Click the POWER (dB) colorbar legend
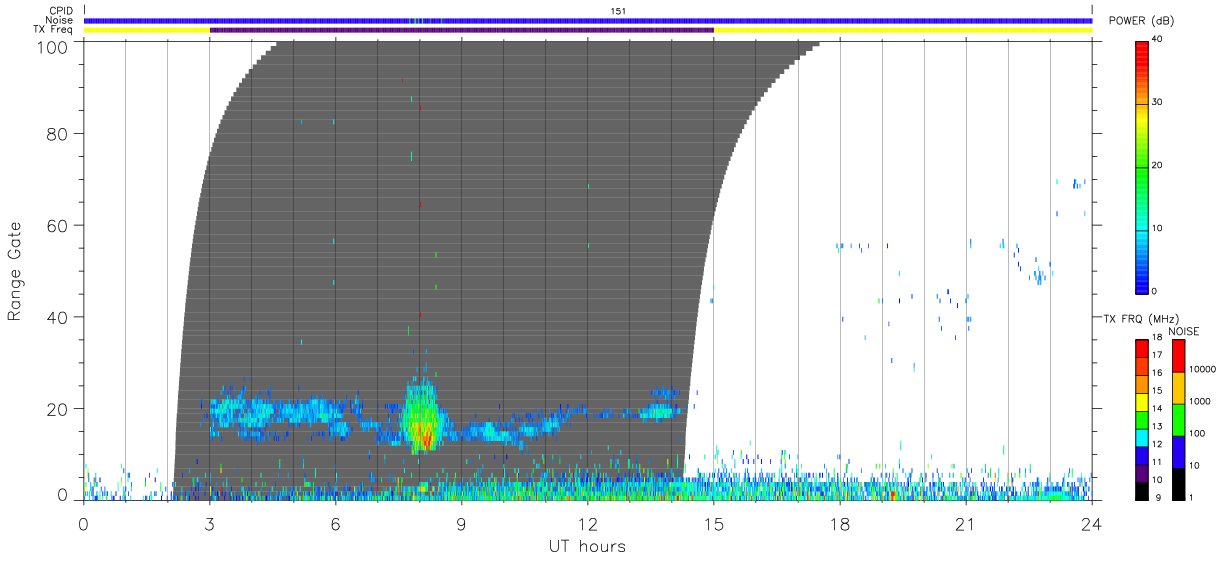Screen dimensions: 1228x567 (1142, 167)
